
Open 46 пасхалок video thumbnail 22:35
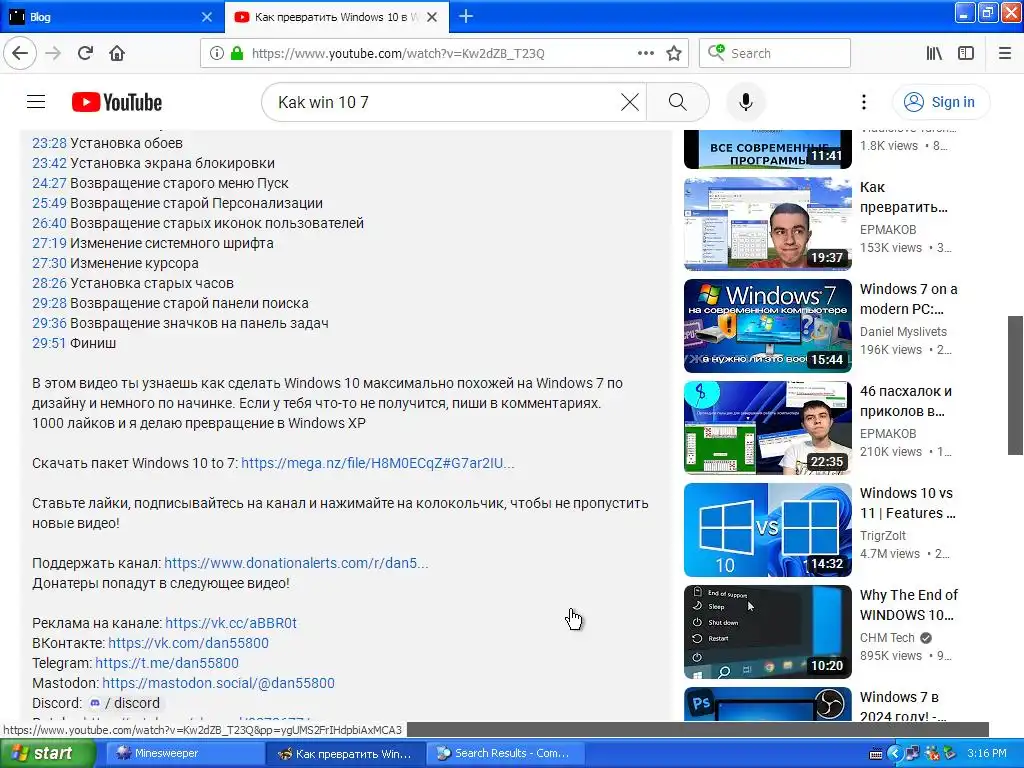(767, 428)
